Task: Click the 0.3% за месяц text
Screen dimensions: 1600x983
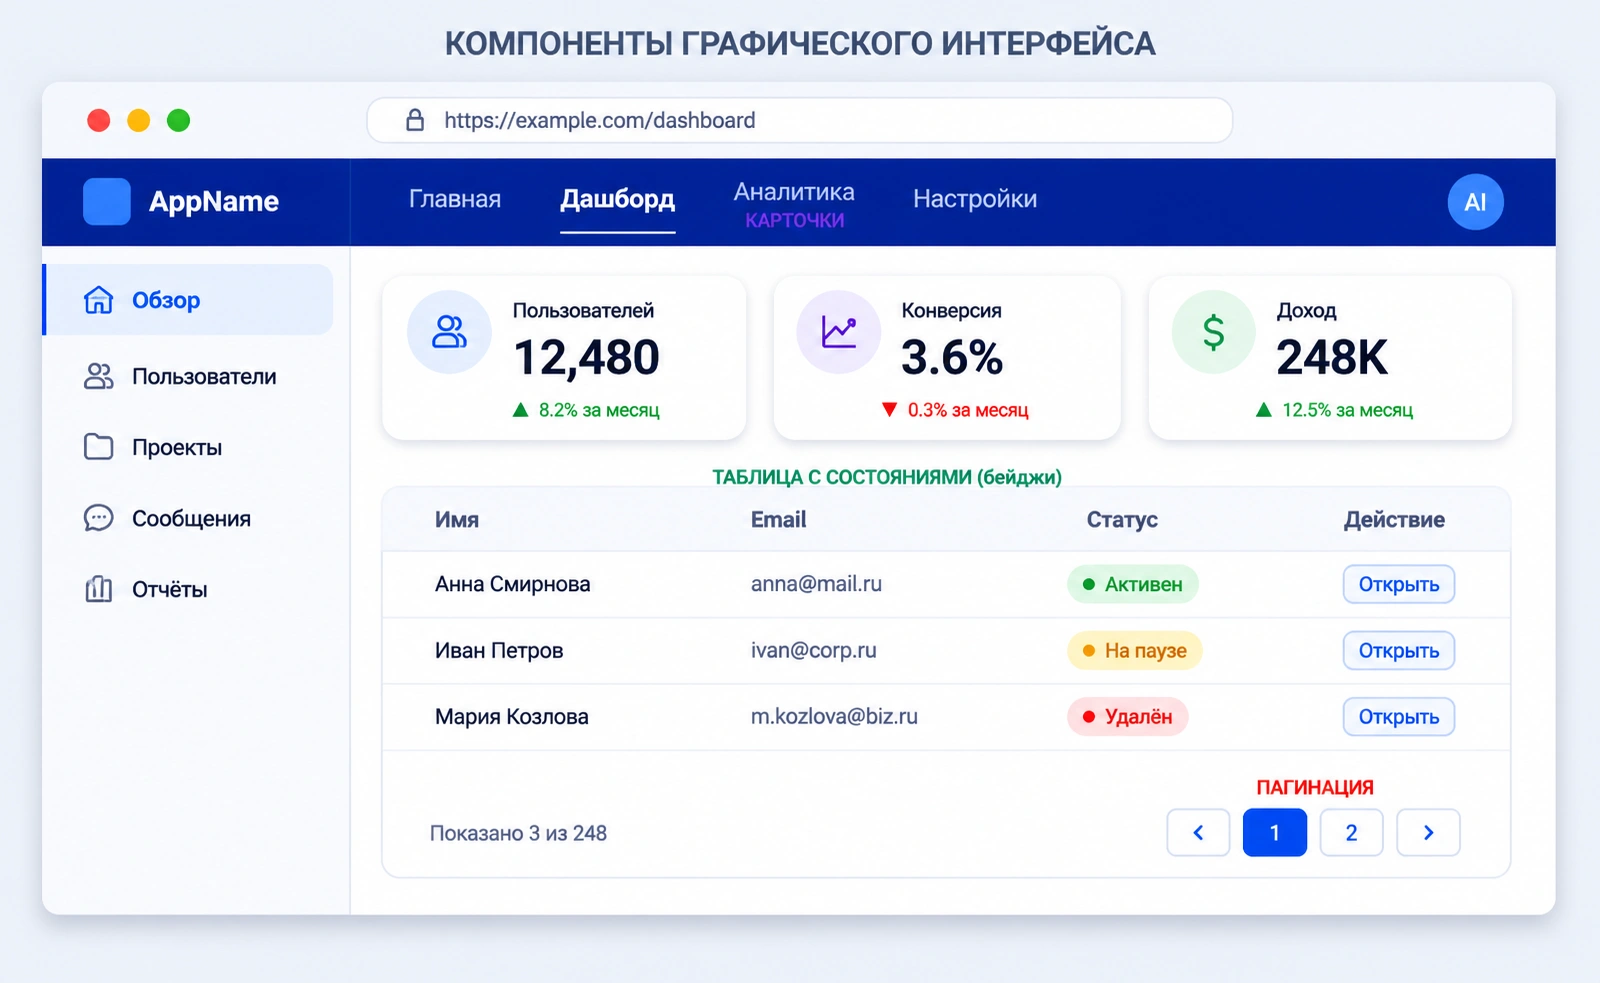Action: (968, 410)
